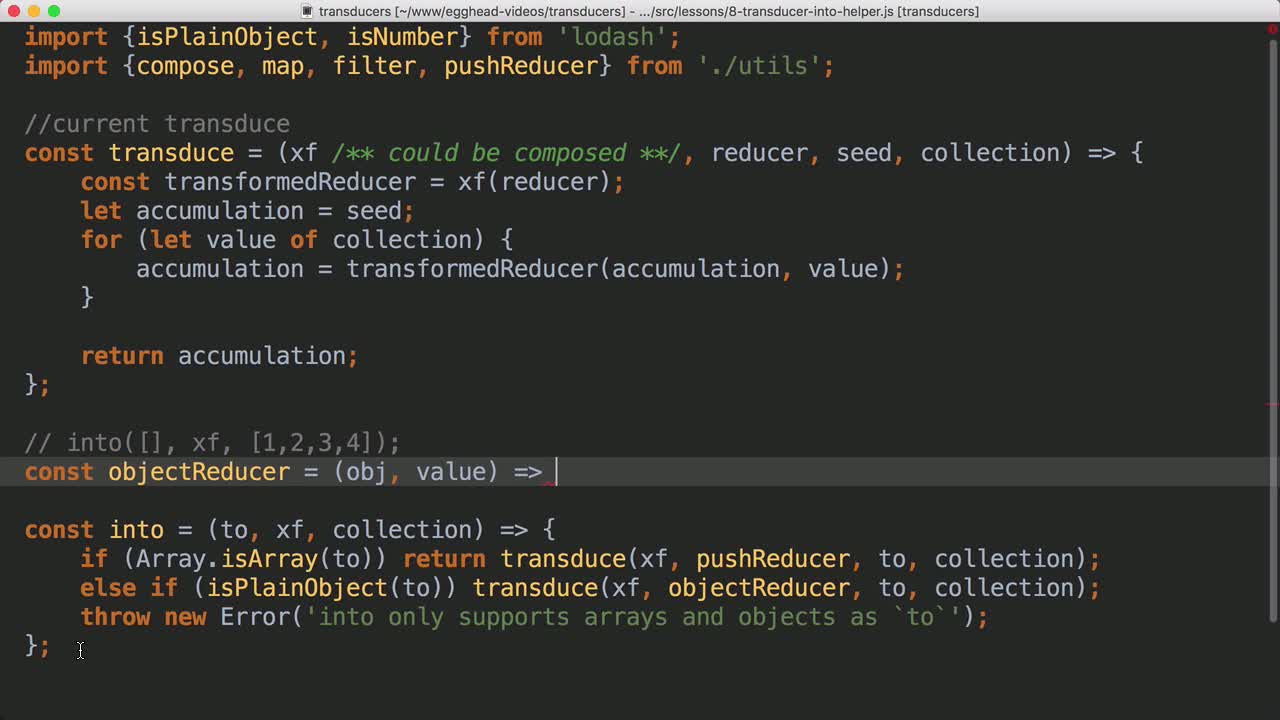Click 'Error' constructor in throw statement
1280x720 pixels.
click(x=255, y=617)
